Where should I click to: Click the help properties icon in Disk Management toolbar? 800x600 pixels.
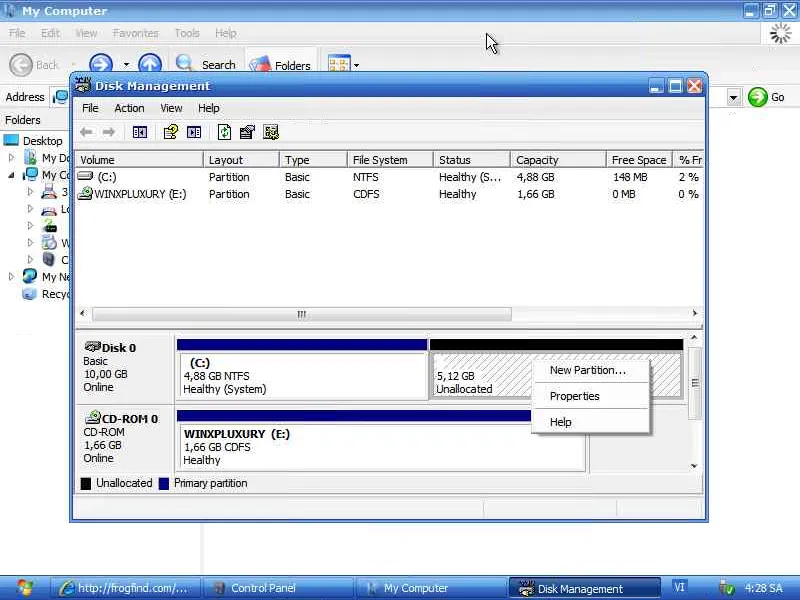(x=170, y=132)
